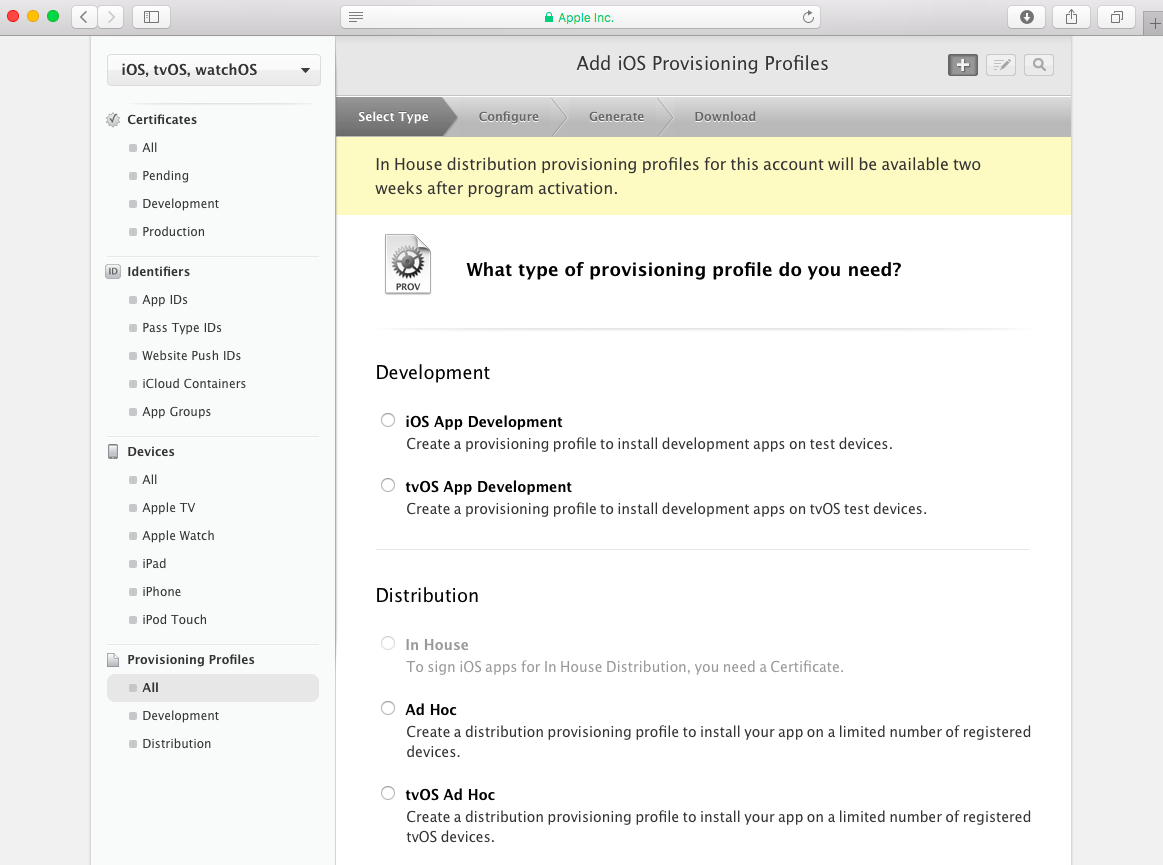Screen dimensions: 1163x865
Task: Click the edit profile pencil icon
Action: point(1000,65)
